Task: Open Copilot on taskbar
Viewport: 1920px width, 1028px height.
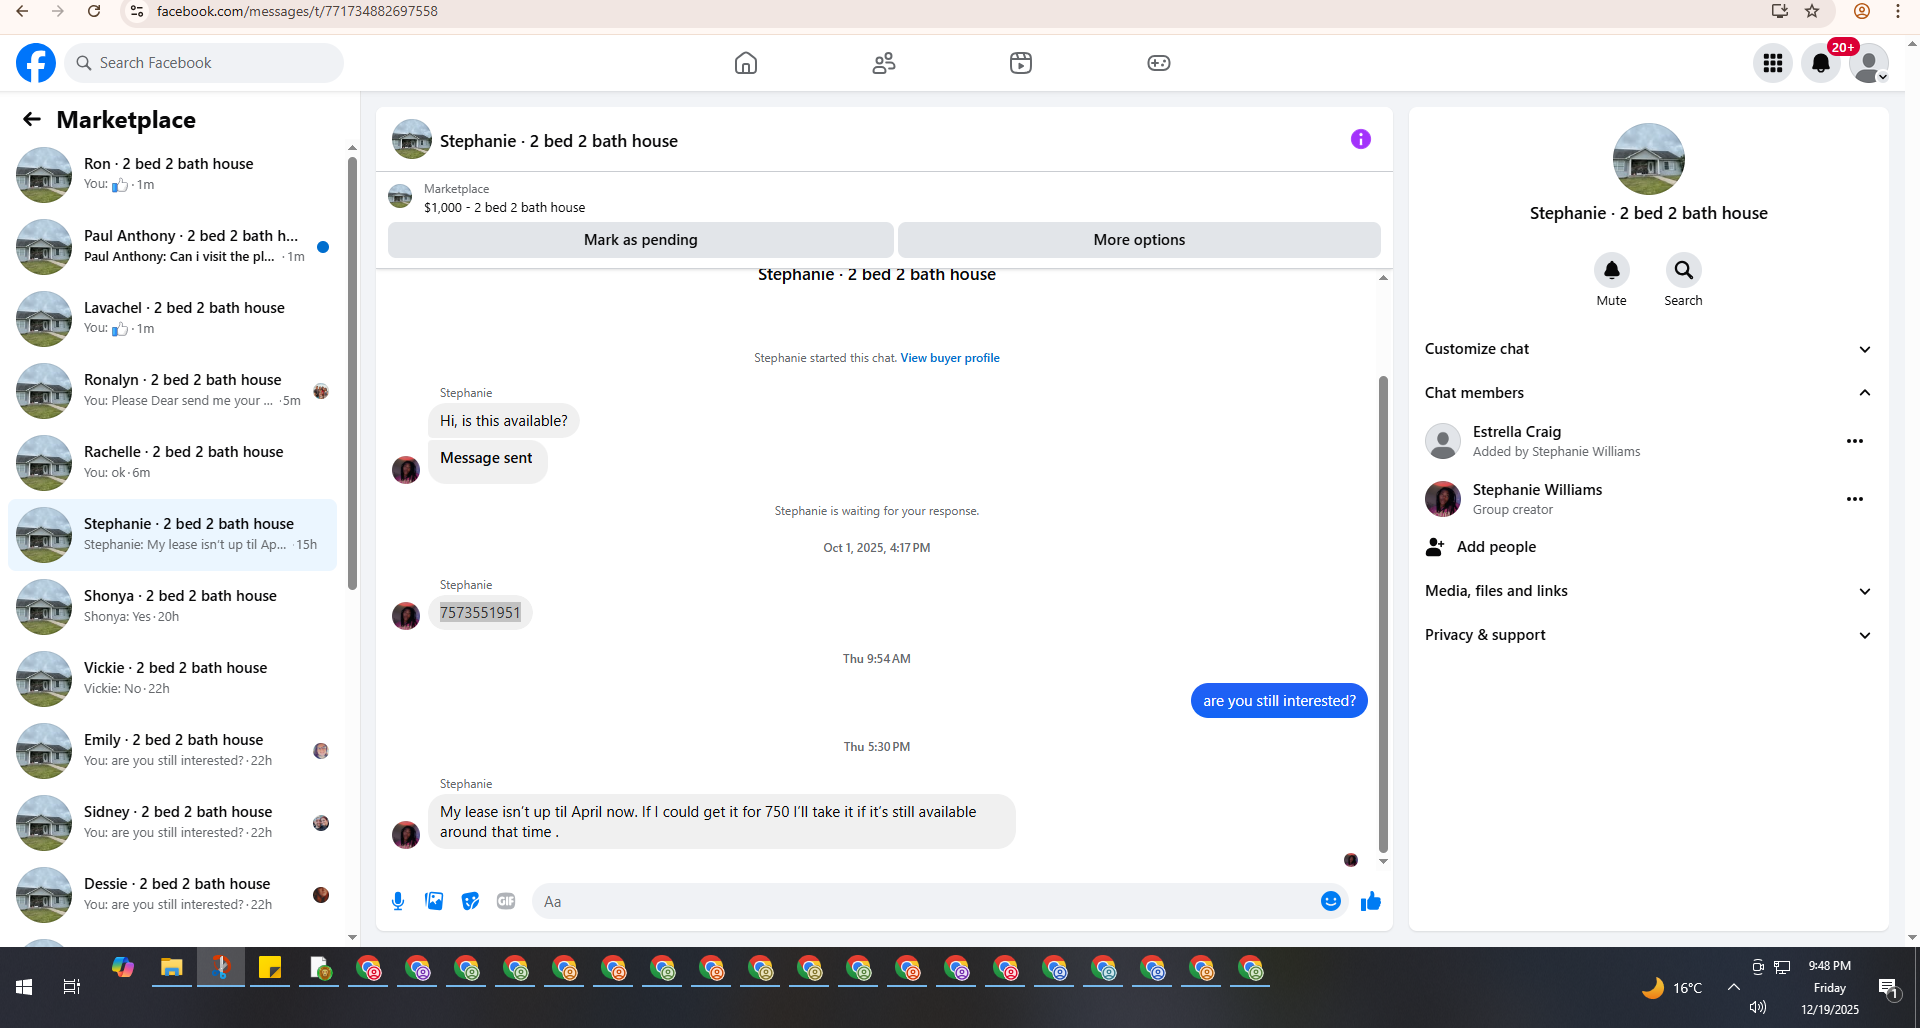Action: (x=123, y=968)
